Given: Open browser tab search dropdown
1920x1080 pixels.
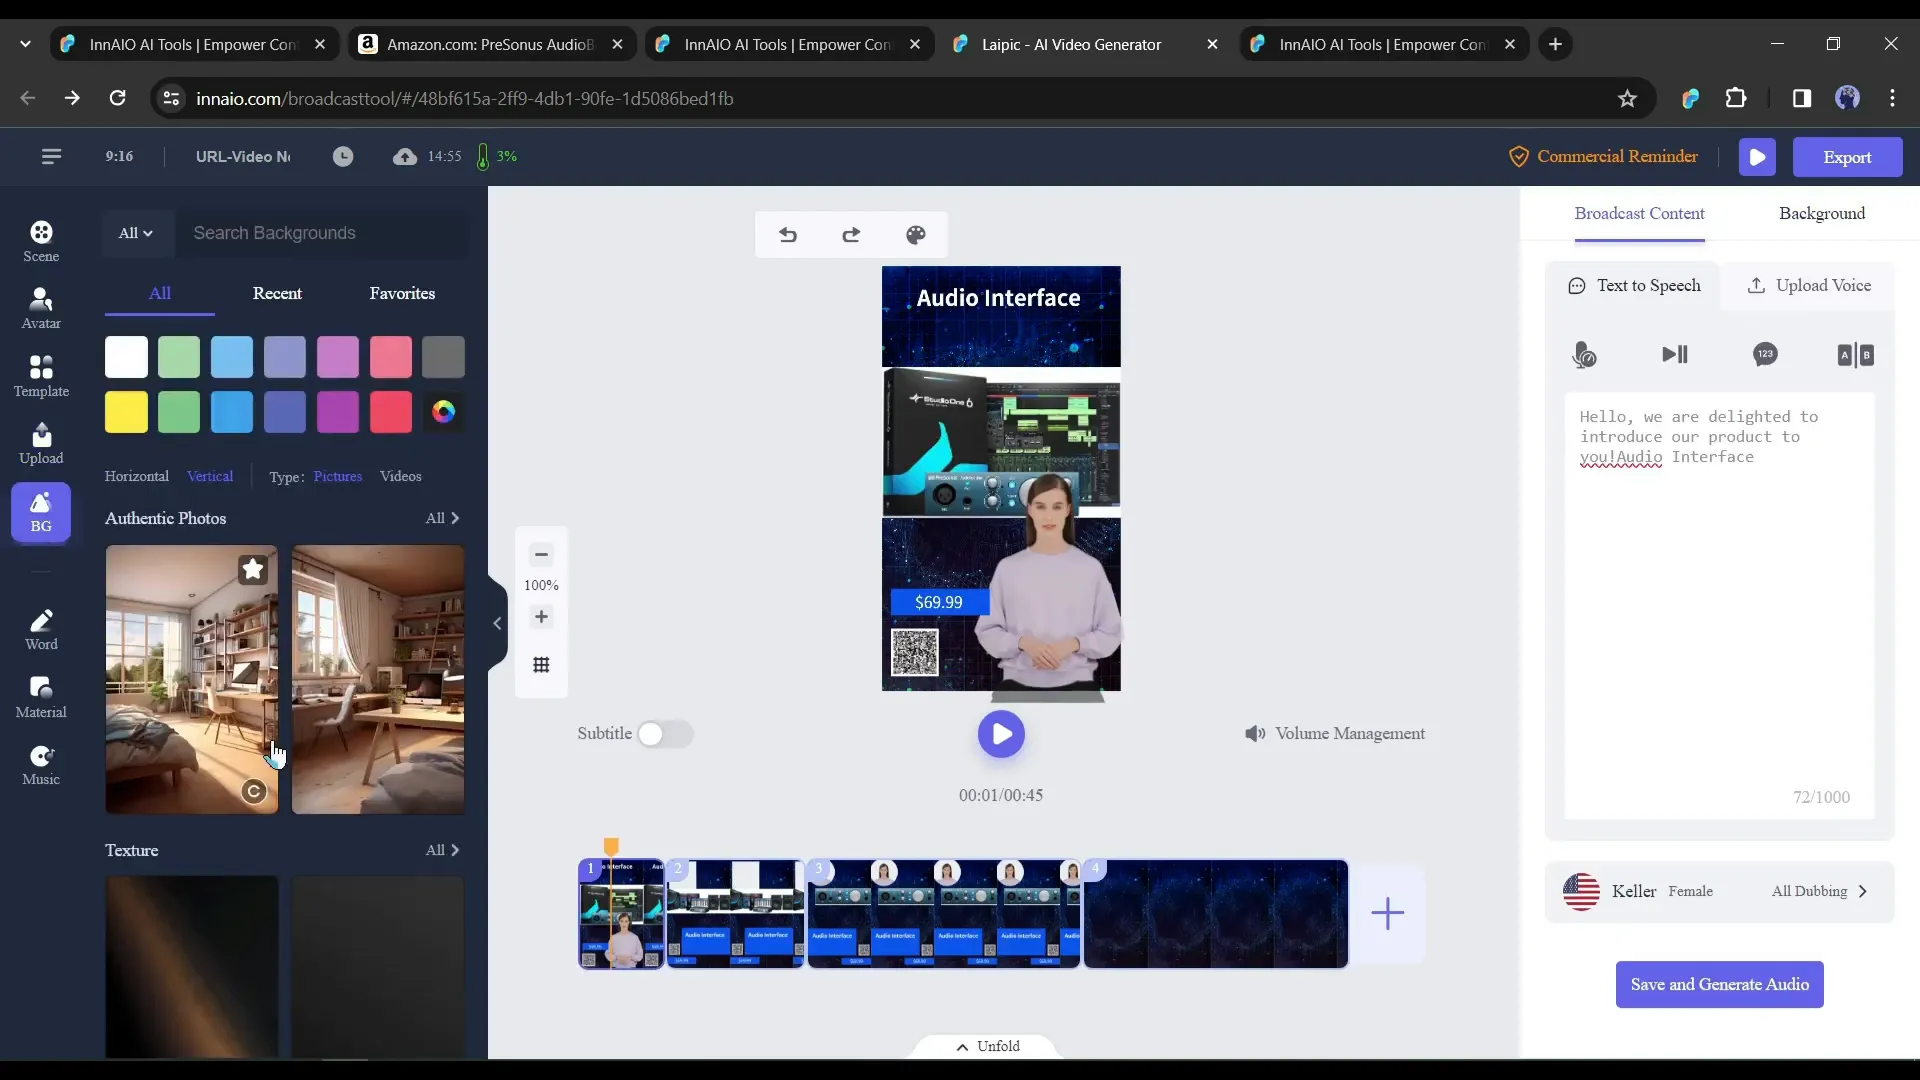Looking at the screenshot, I should [26, 44].
